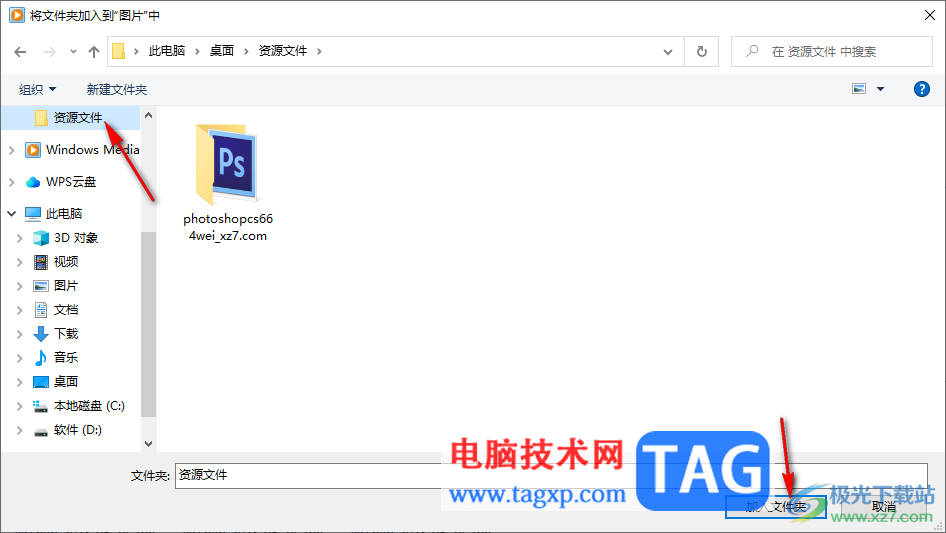Go up one folder level
Image resolution: width=946 pixels, height=533 pixels.
(94, 52)
